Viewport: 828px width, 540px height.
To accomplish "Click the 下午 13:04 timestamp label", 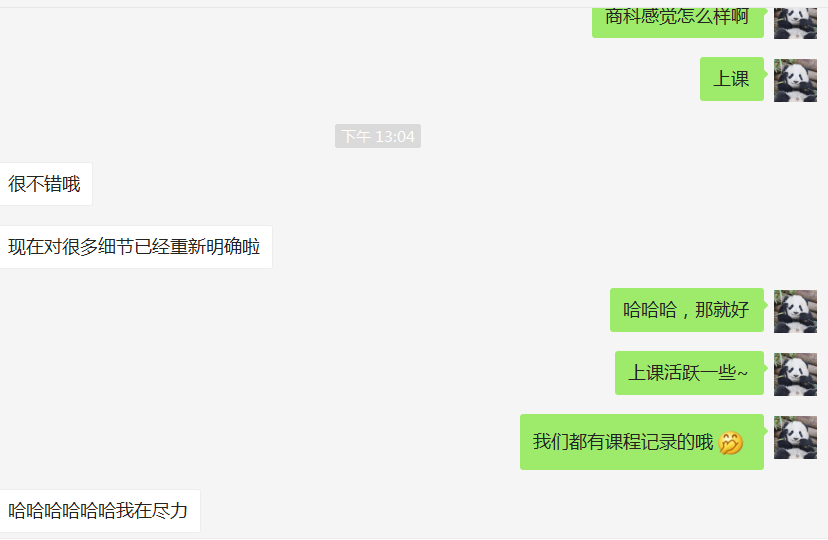I will (x=378, y=136).
